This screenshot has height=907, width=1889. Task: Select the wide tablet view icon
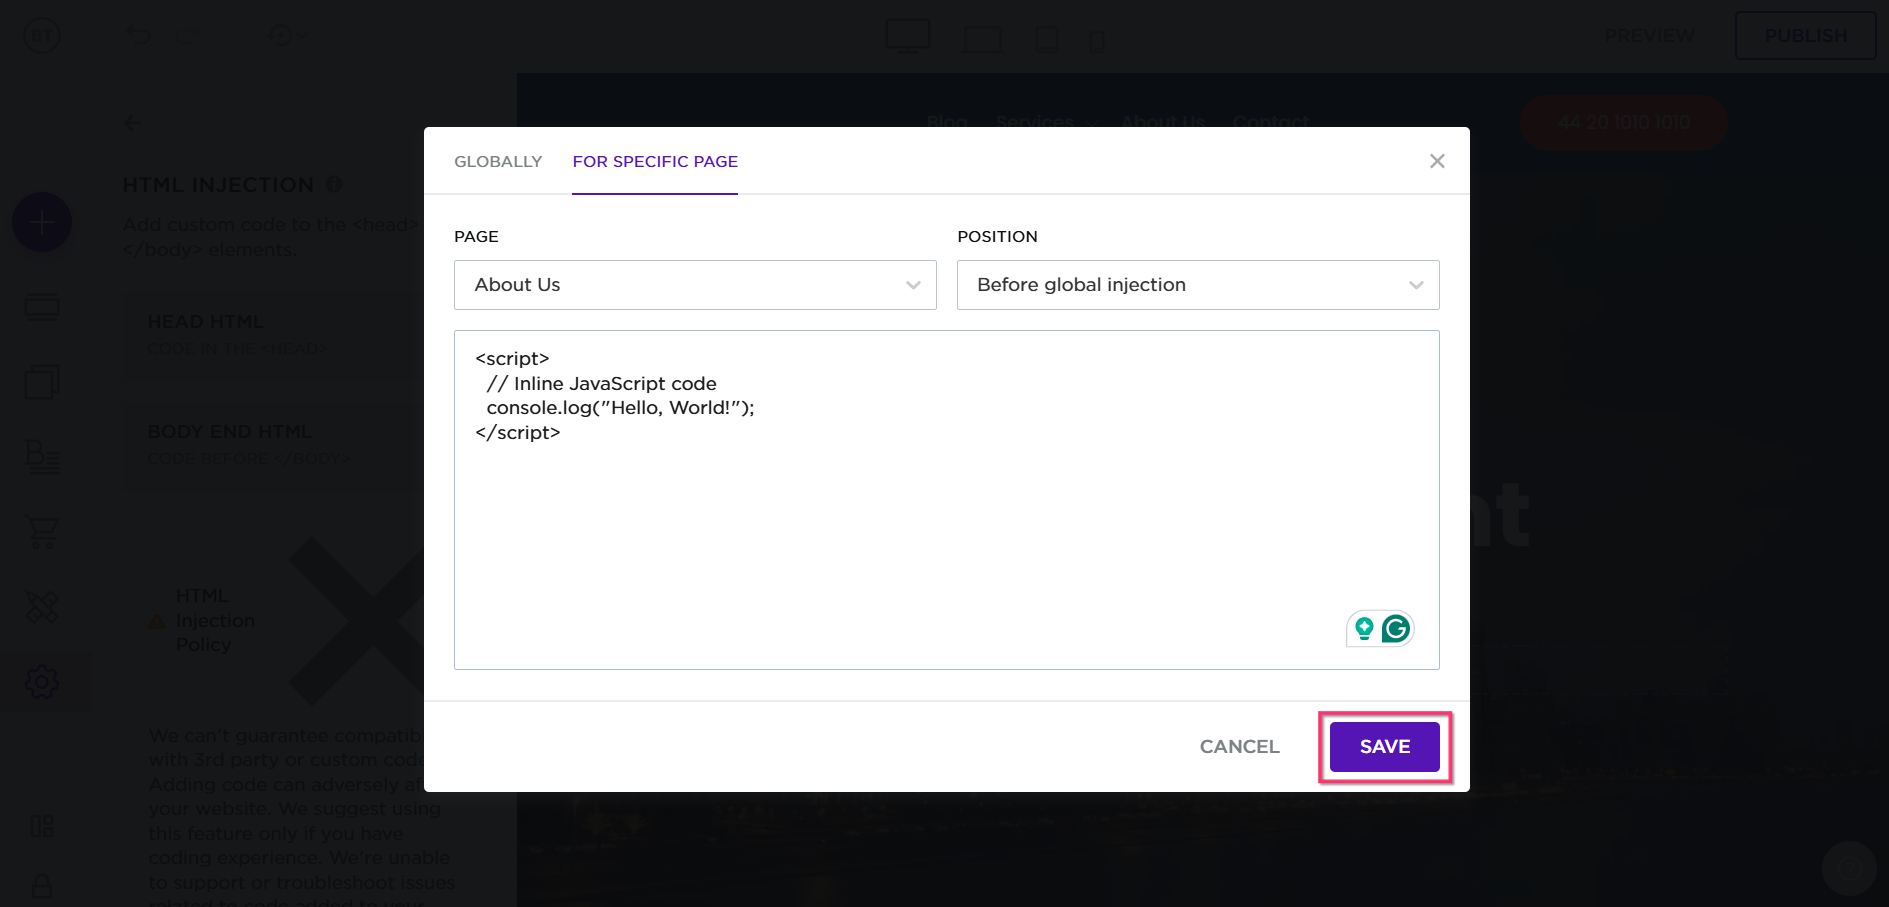[982, 40]
